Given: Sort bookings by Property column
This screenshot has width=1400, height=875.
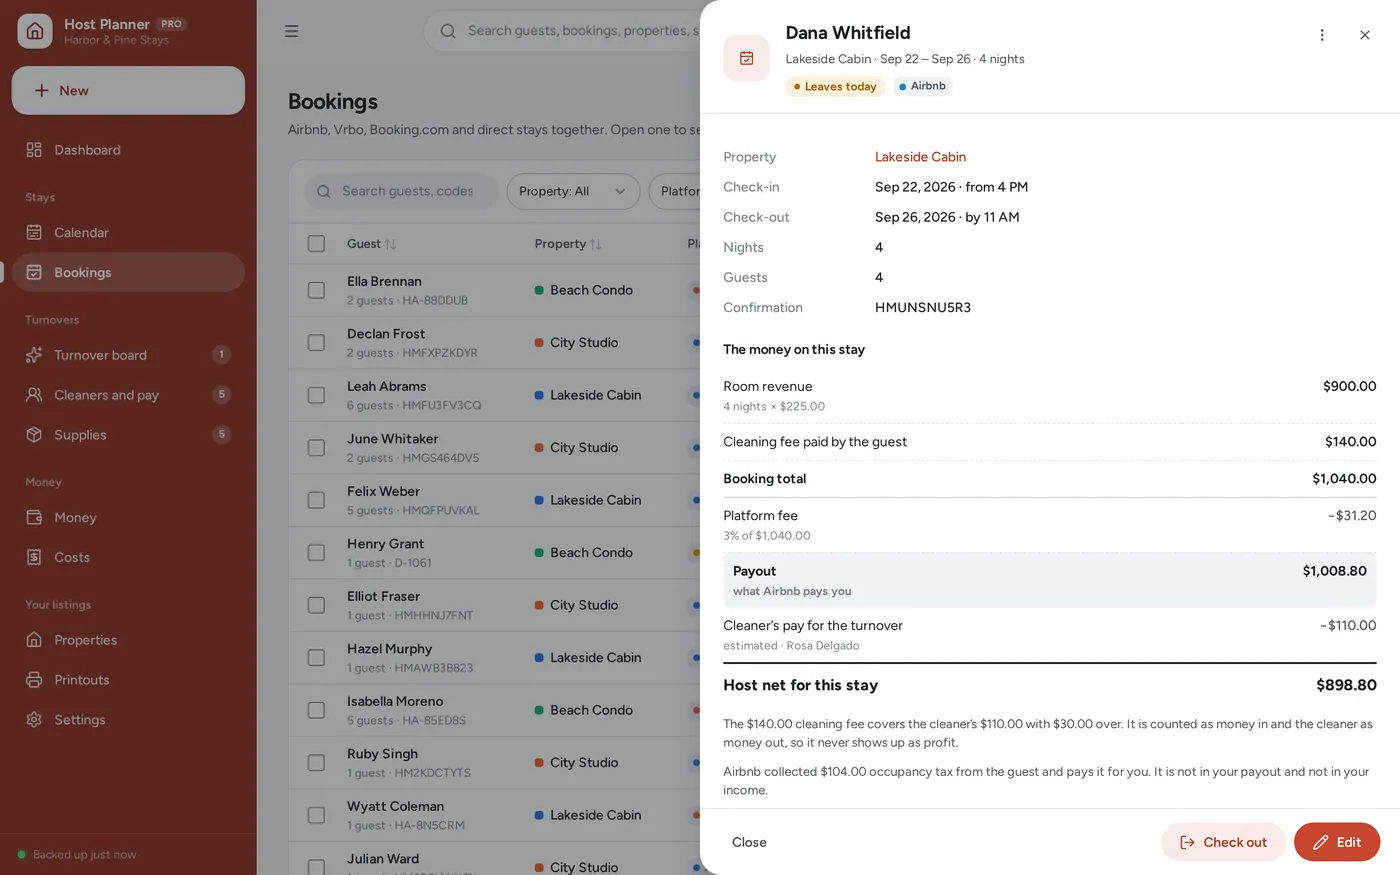Looking at the screenshot, I should (568, 244).
